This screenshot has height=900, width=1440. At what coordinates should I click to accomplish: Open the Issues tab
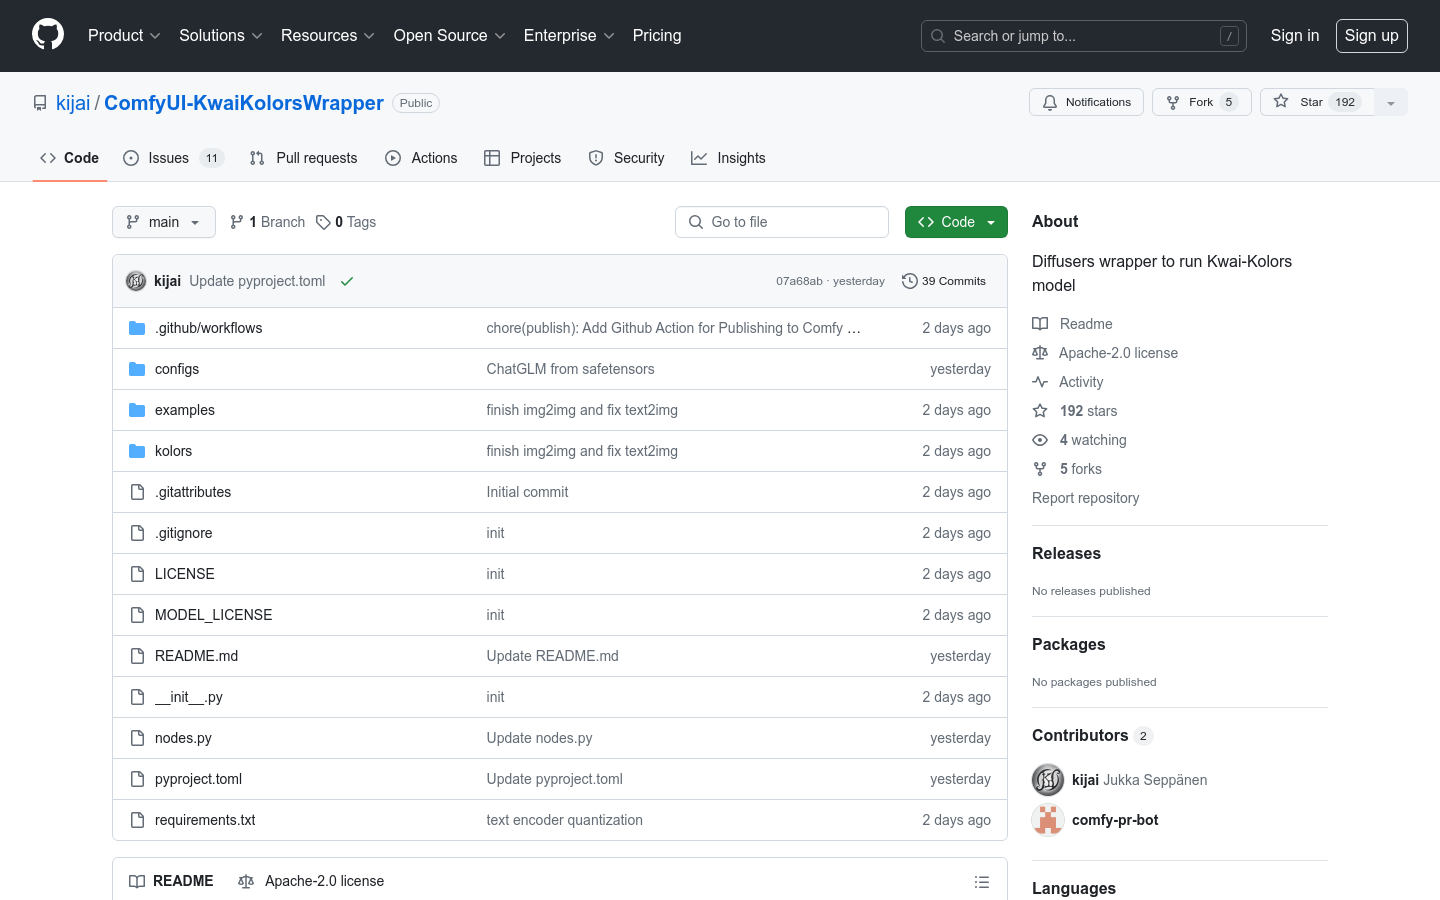tap(173, 158)
